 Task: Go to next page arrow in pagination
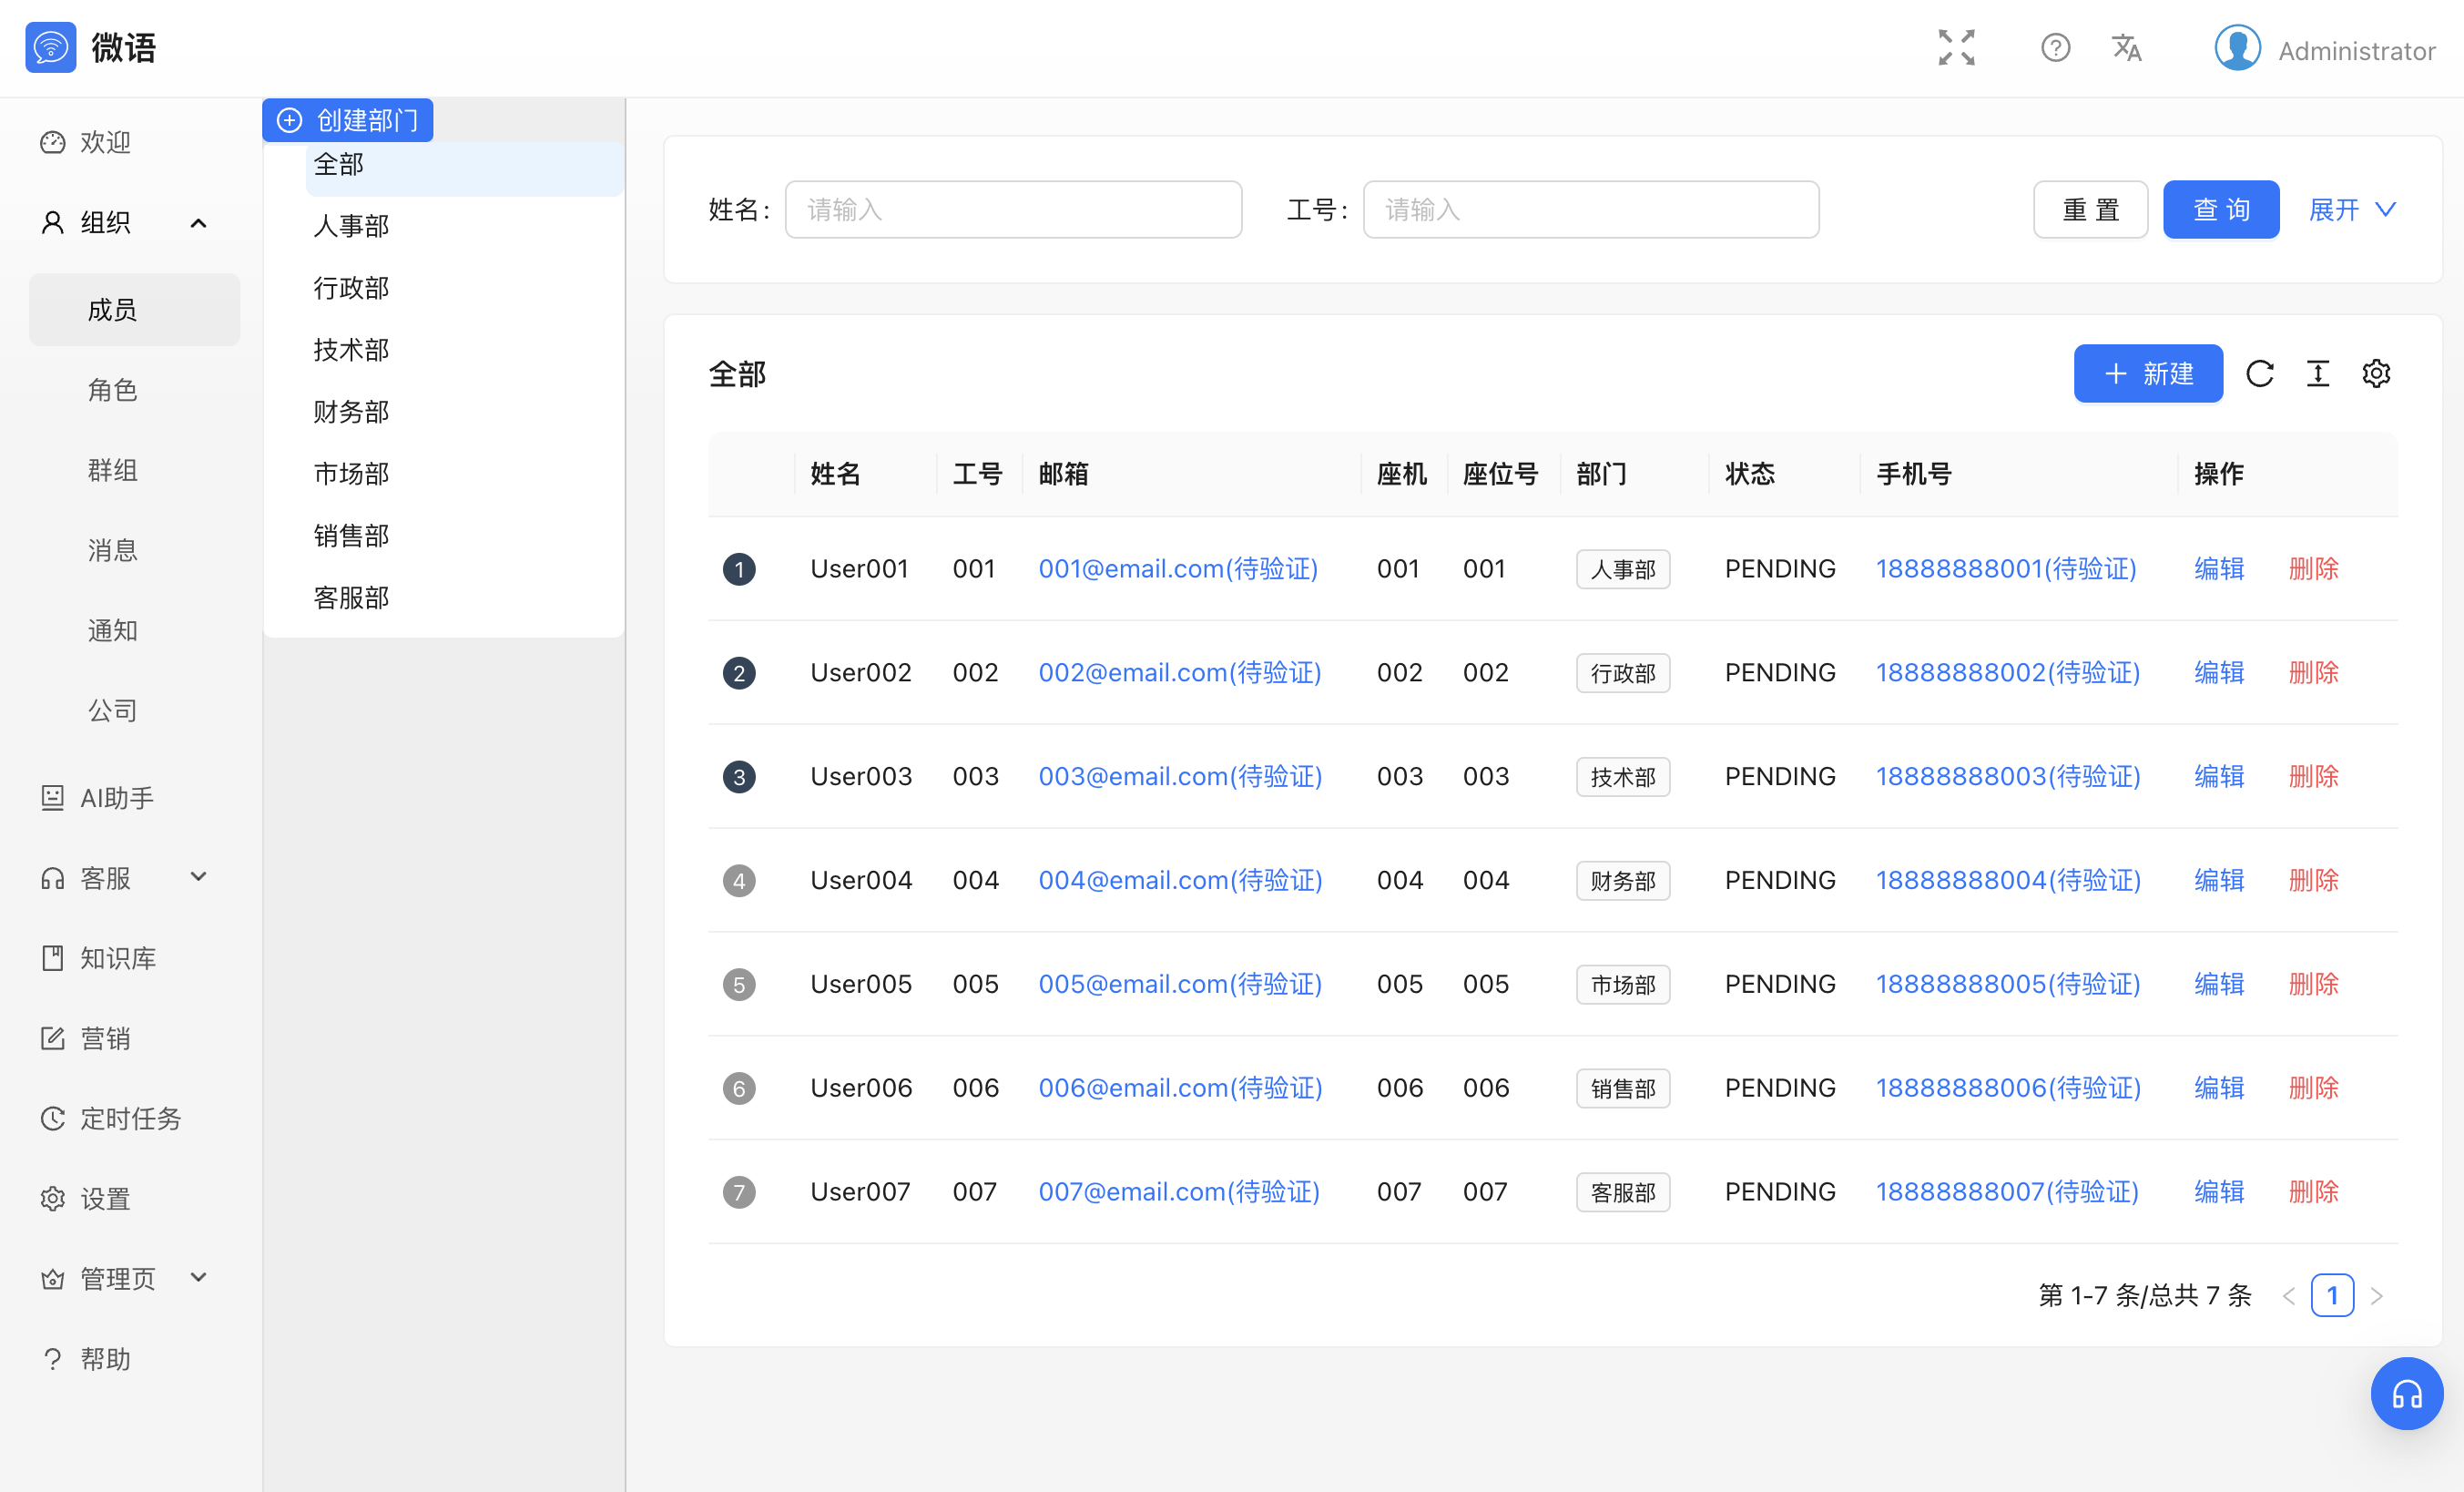click(x=2376, y=1296)
